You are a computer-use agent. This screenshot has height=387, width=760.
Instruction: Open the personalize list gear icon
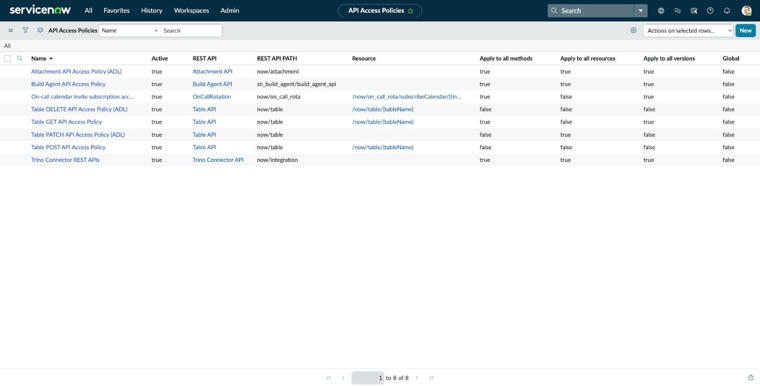(x=633, y=31)
